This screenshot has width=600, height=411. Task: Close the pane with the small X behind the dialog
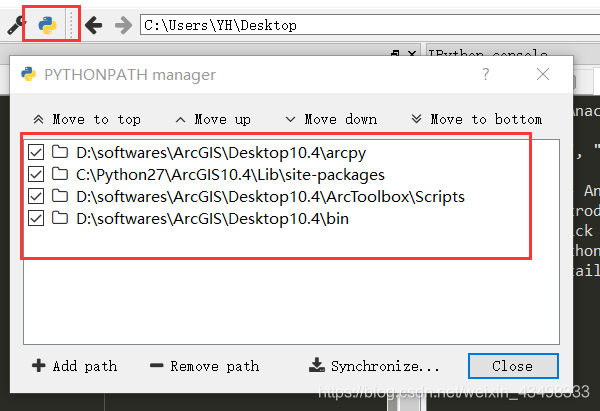click(412, 53)
